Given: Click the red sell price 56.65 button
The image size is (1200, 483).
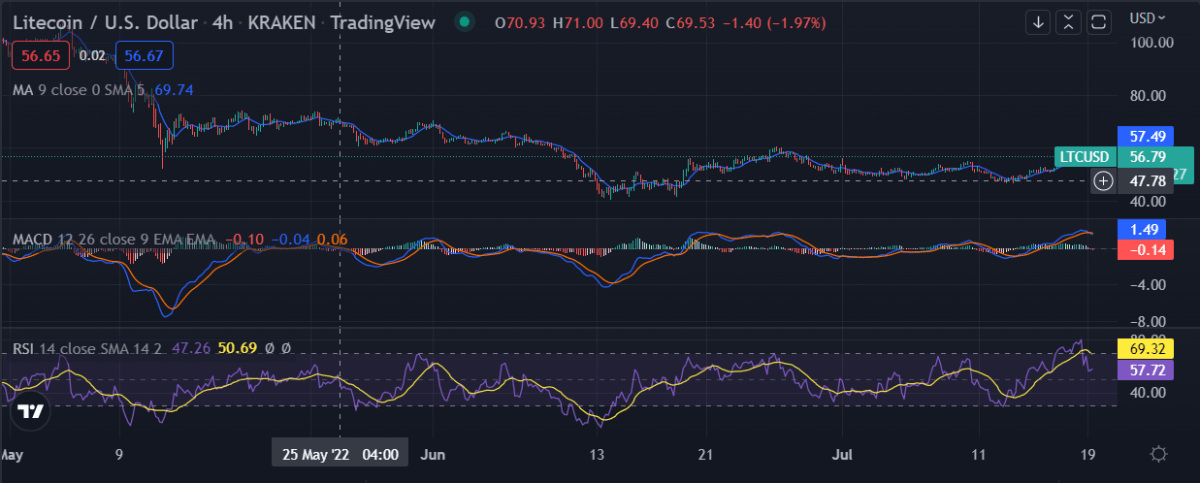Looking at the screenshot, I should tap(40, 57).
